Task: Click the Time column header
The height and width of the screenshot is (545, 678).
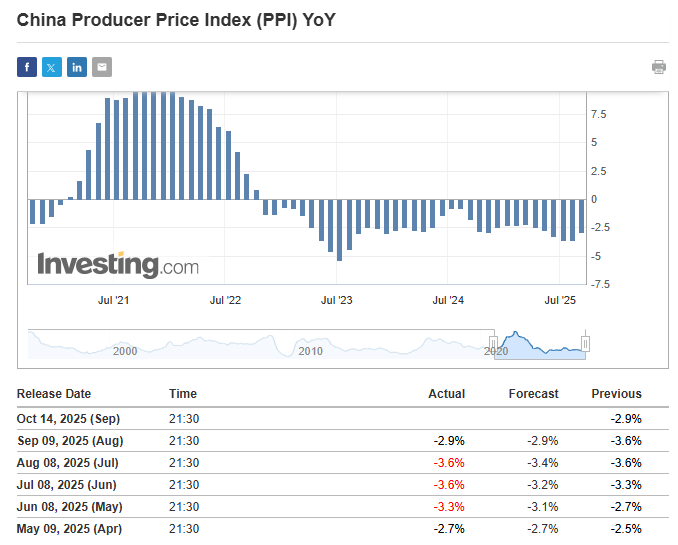Action: pyautogui.click(x=183, y=393)
